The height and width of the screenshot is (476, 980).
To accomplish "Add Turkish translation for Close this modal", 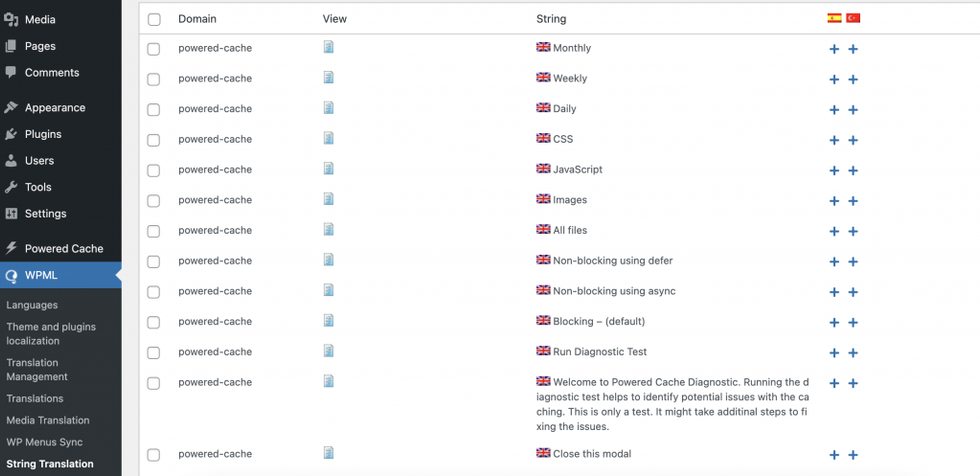I will [853, 455].
